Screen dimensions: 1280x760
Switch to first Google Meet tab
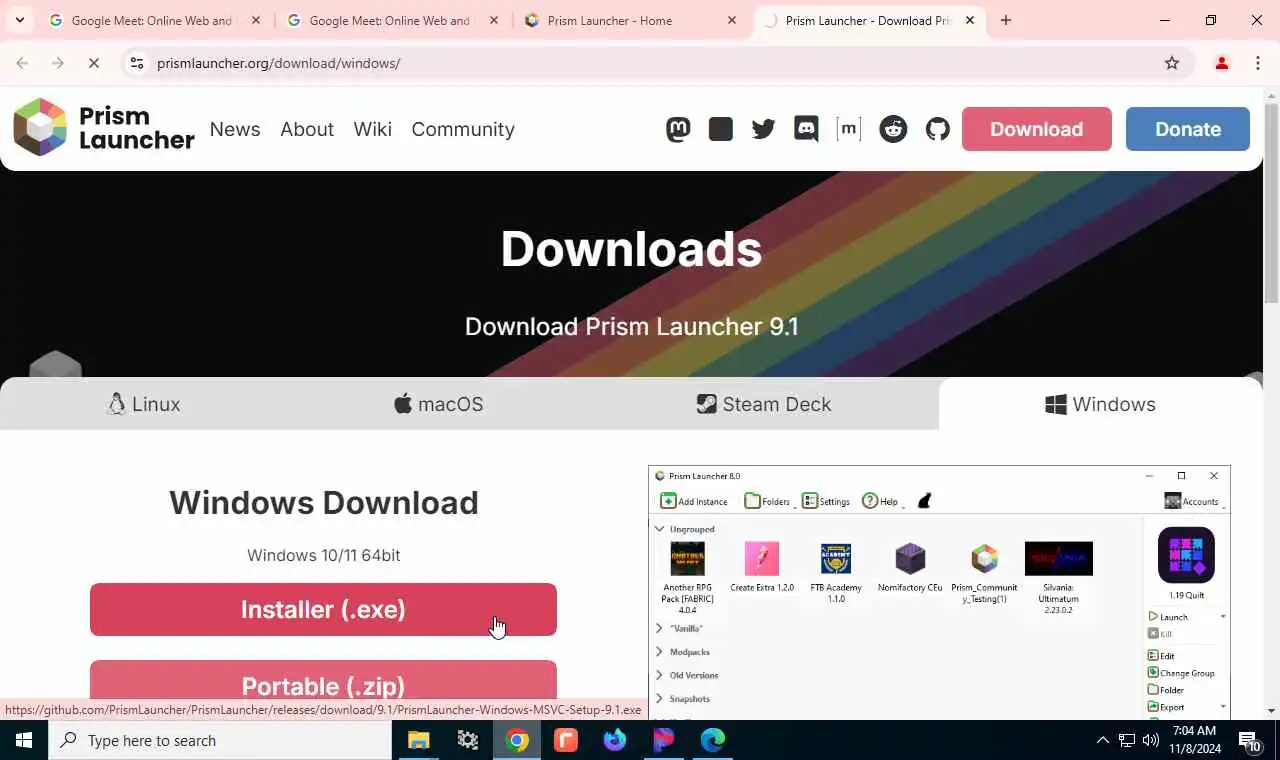coord(151,20)
